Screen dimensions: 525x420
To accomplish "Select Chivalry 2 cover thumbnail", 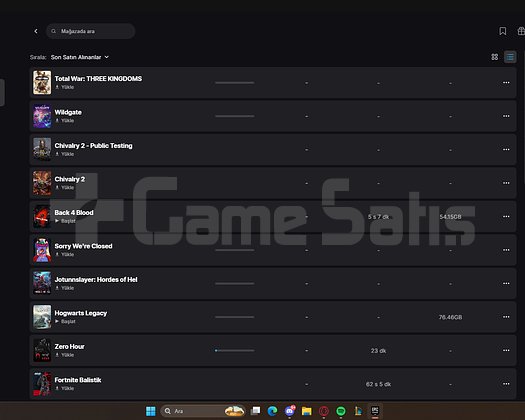I will pos(42,183).
